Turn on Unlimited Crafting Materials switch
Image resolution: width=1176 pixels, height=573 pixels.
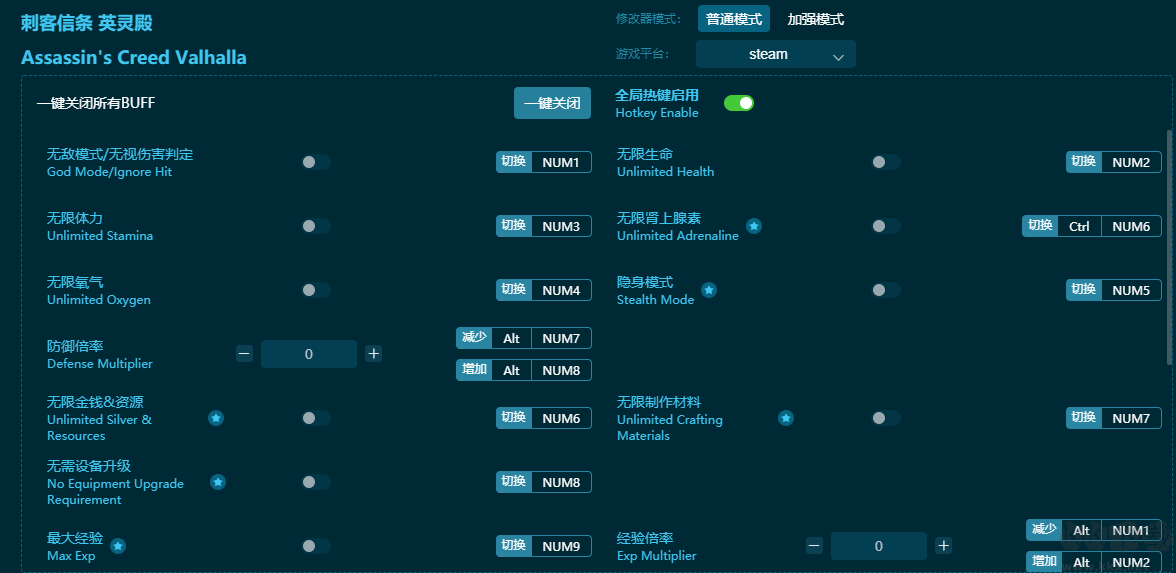[886, 418]
